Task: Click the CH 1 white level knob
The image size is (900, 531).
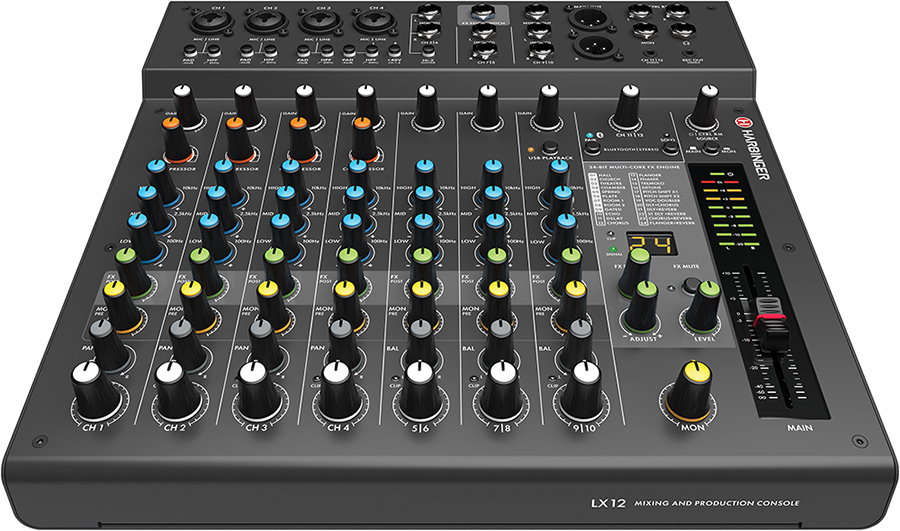Action: pos(97,392)
